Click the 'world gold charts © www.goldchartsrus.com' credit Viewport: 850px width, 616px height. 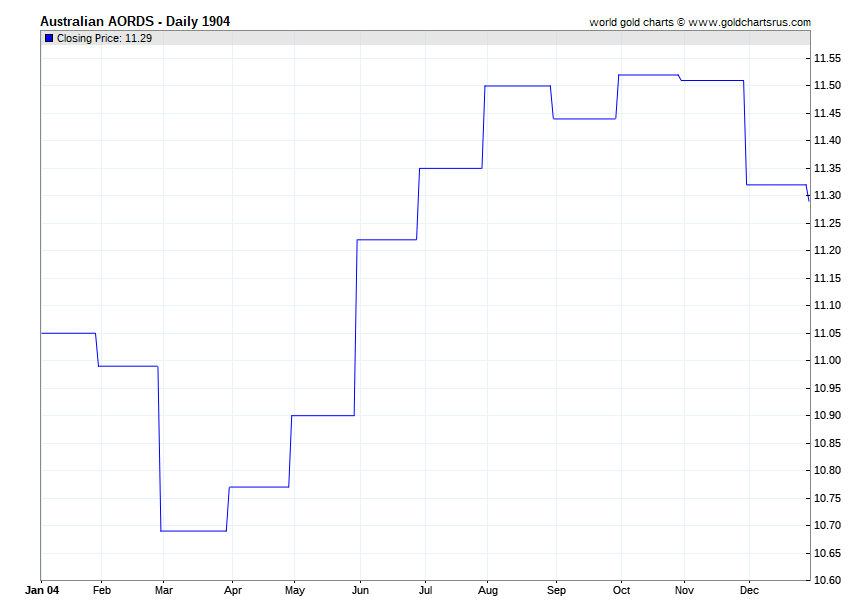point(700,22)
